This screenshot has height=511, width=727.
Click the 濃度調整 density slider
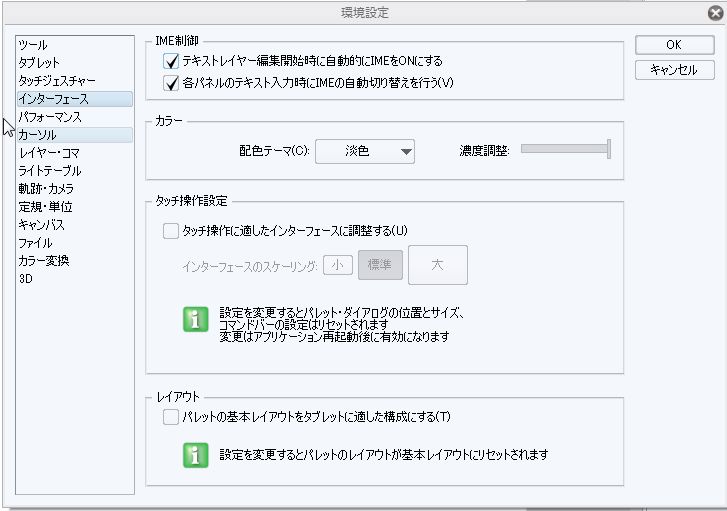click(565, 150)
